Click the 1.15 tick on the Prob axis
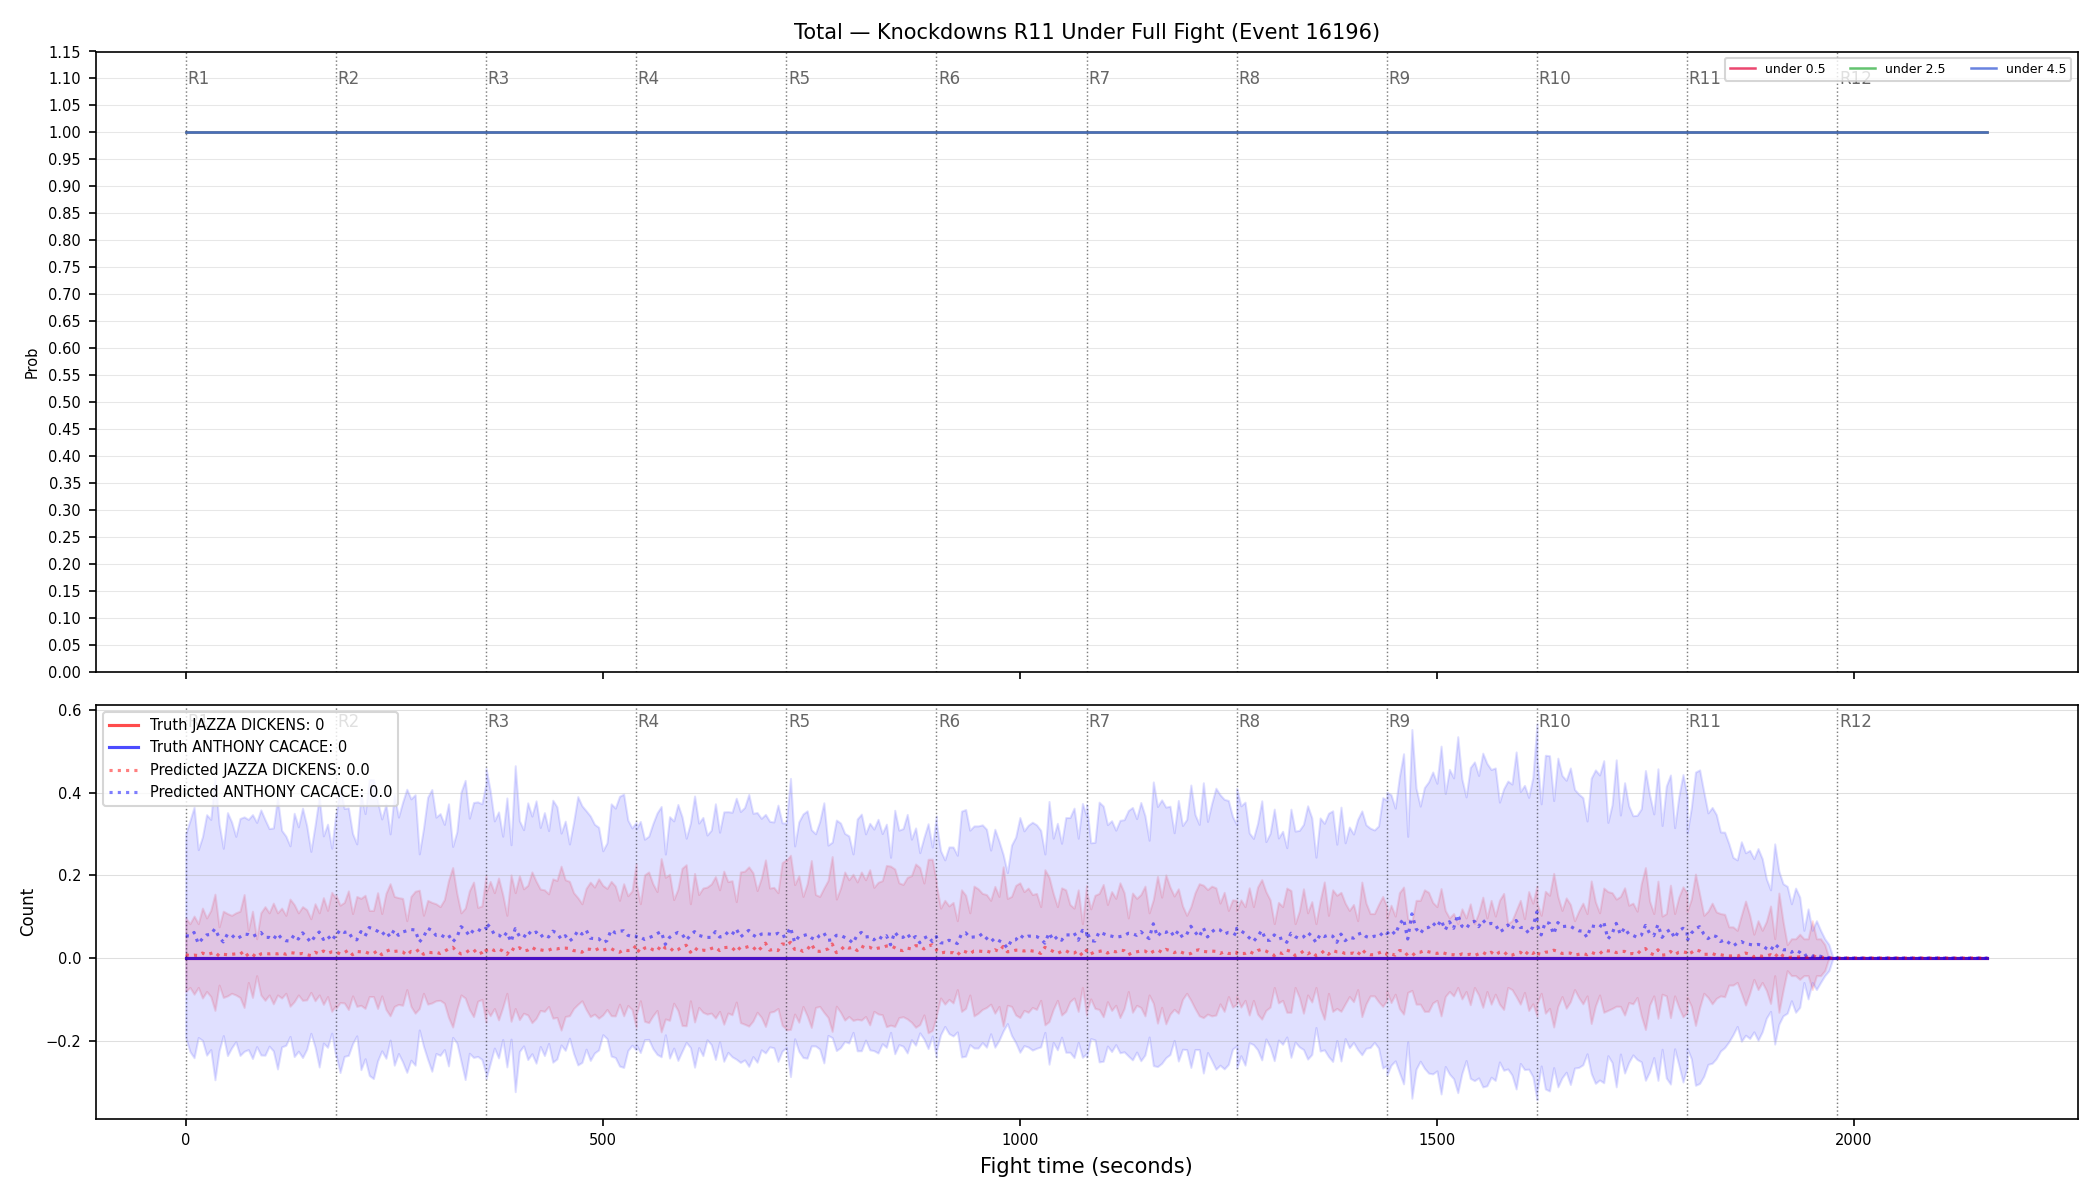 tap(65, 52)
